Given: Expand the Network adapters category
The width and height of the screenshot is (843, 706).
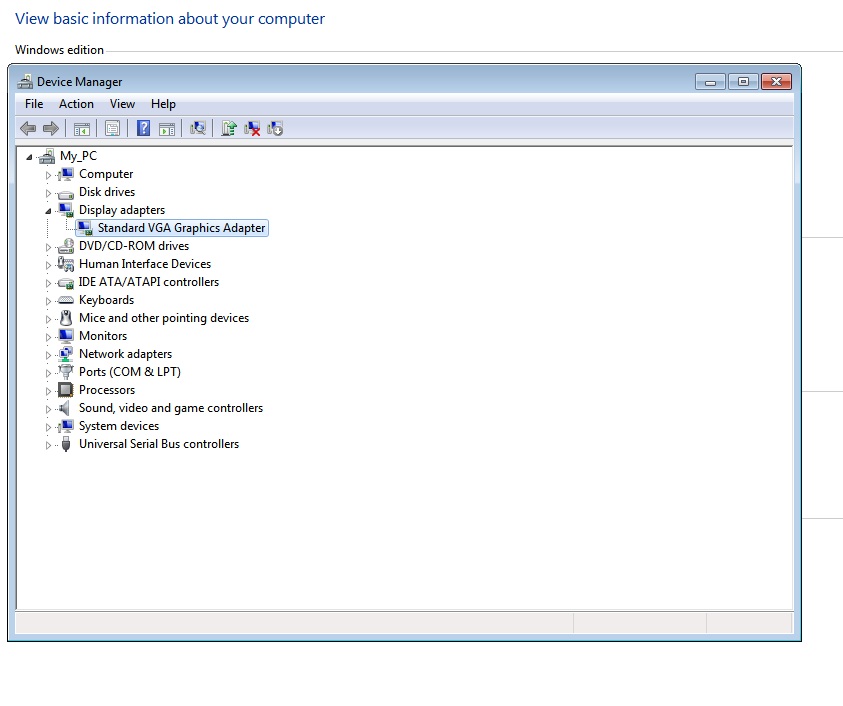Looking at the screenshot, I should click(x=48, y=354).
